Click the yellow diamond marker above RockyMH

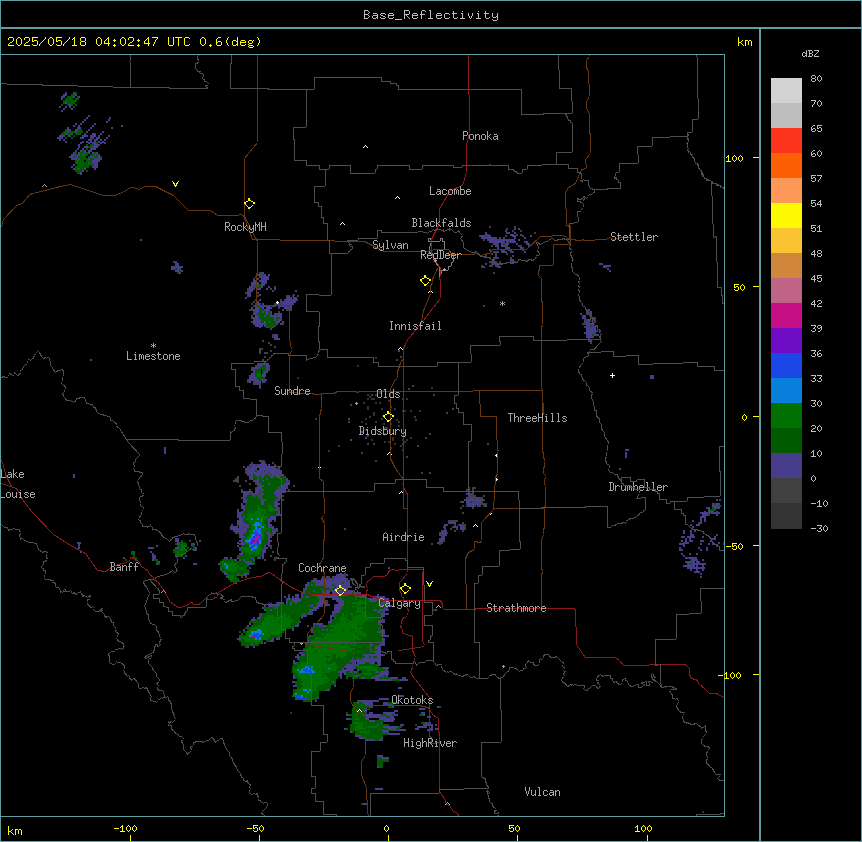(x=249, y=204)
